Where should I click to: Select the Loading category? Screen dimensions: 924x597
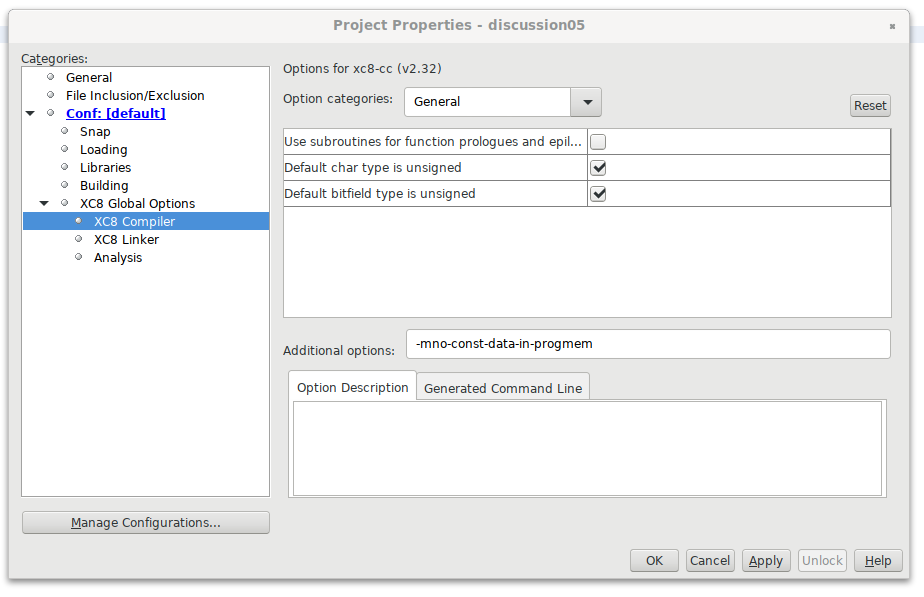[x=103, y=150]
